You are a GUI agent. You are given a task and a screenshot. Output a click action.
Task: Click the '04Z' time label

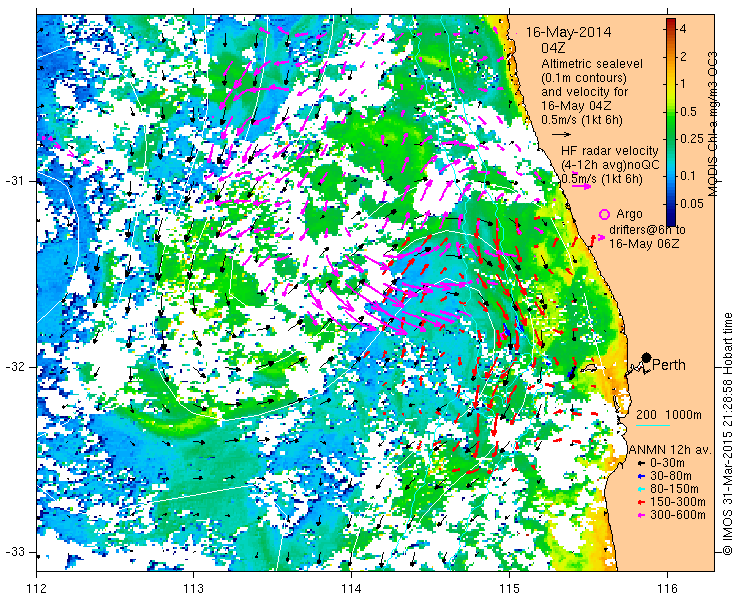[553, 48]
